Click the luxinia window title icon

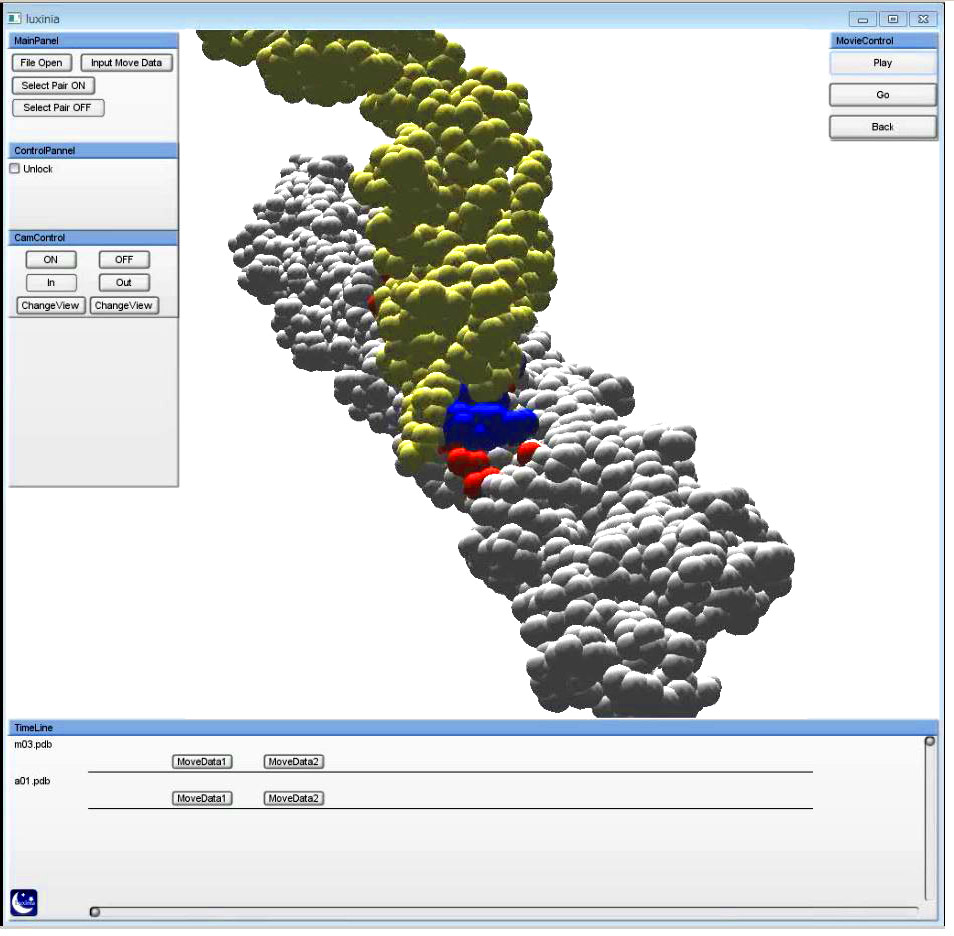tap(15, 18)
